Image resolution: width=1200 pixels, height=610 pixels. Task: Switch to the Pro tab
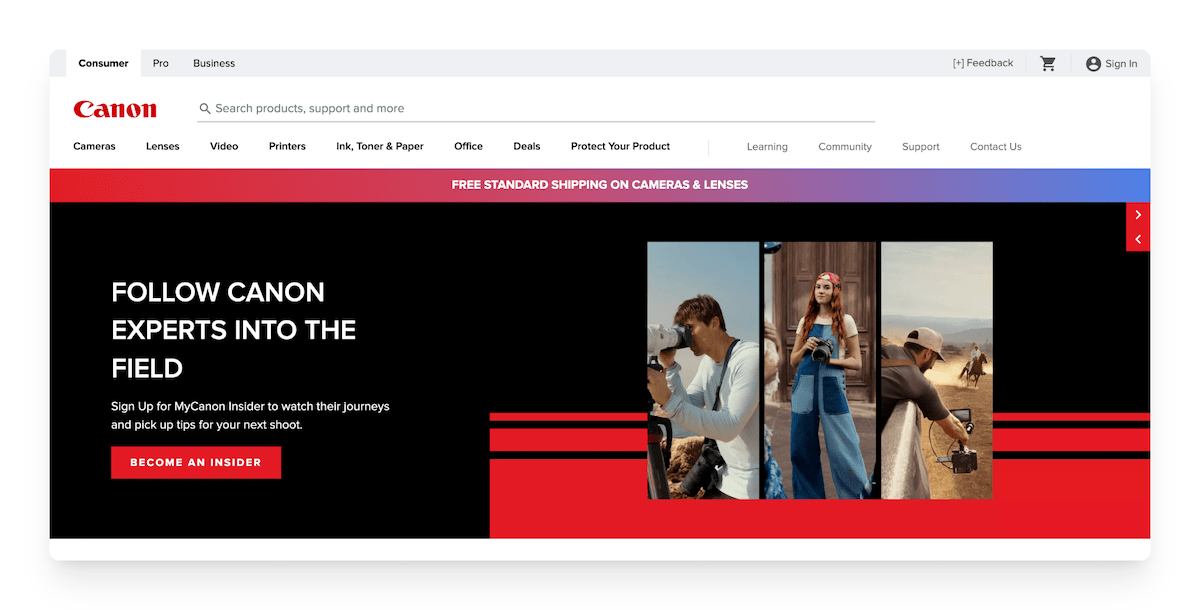tap(161, 63)
